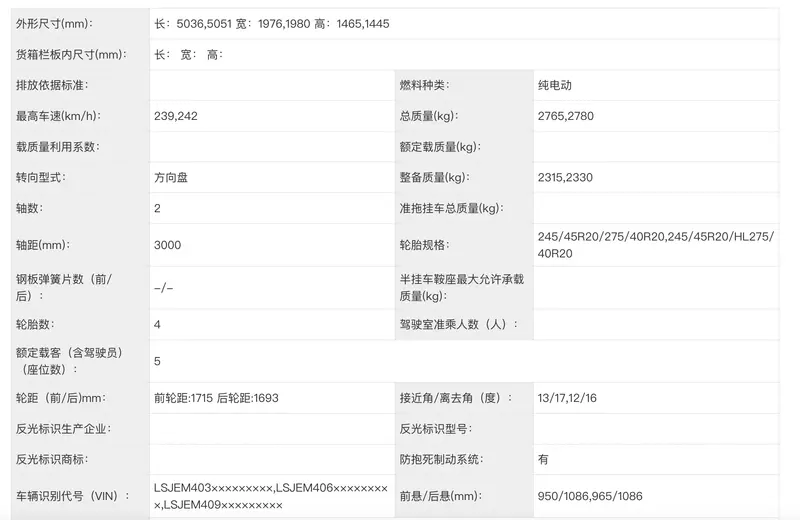The width and height of the screenshot is (800, 520).
Task: Click the 排放依据标准 label
Action: (54, 85)
